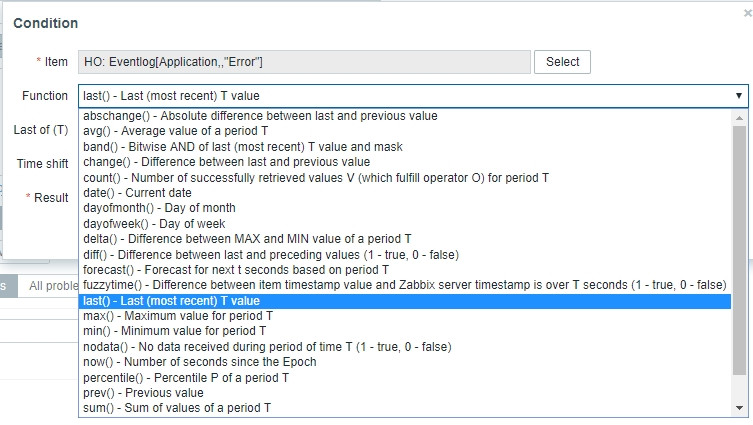Choose dayofmonth() function
Image resolution: width=753 pixels, height=425 pixels.
[404, 208]
